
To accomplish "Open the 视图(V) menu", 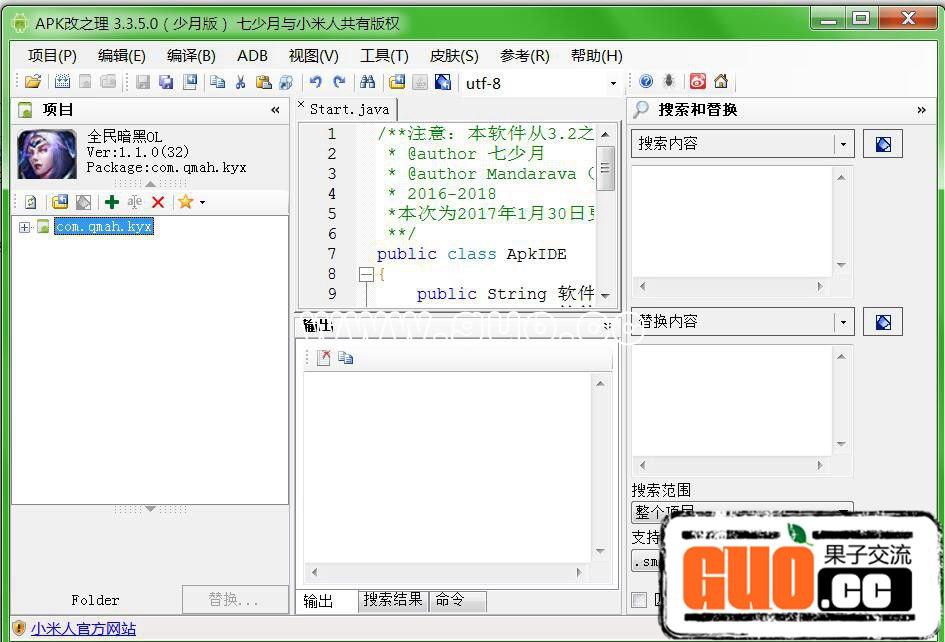I will pyautogui.click(x=313, y=56).
